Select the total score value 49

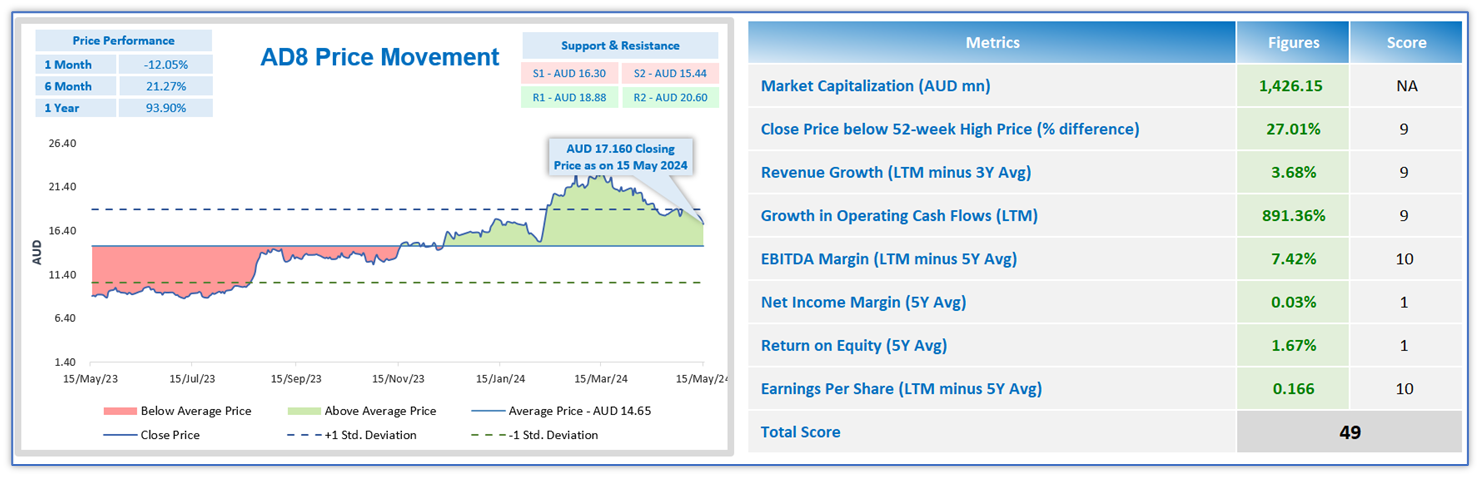[x=1350, y=432]
